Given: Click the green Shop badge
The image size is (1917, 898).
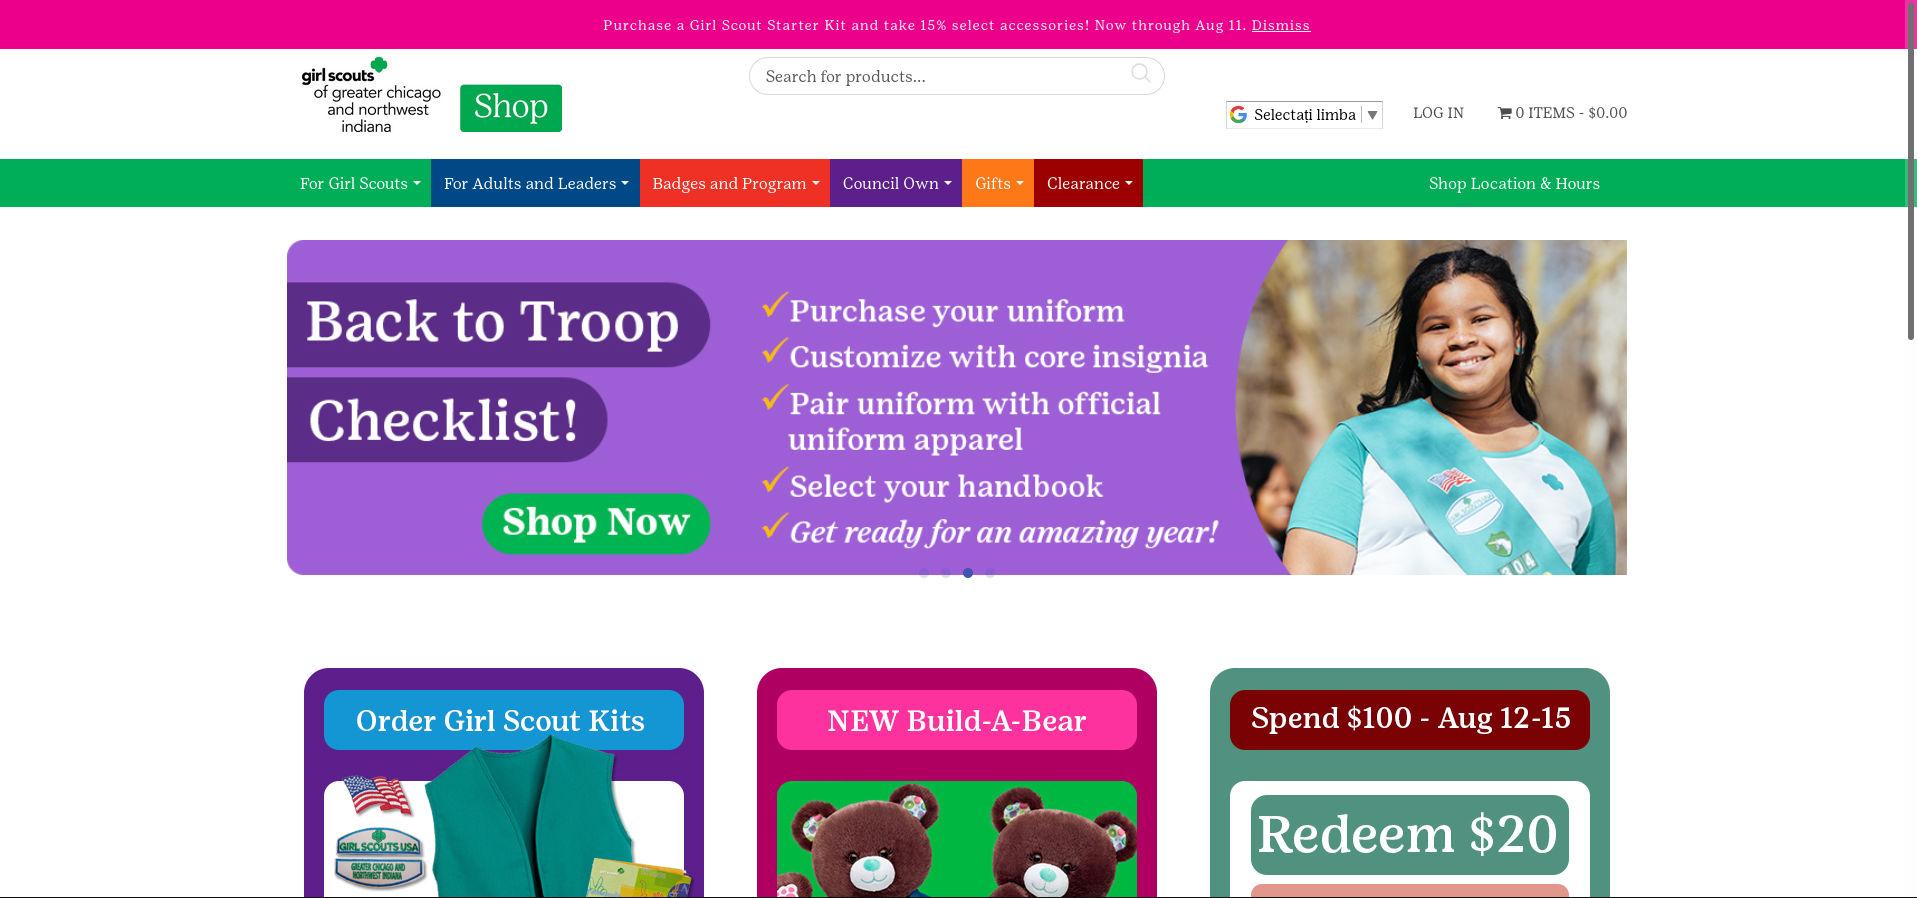Looking at the screenshot, I should point(511,108).
